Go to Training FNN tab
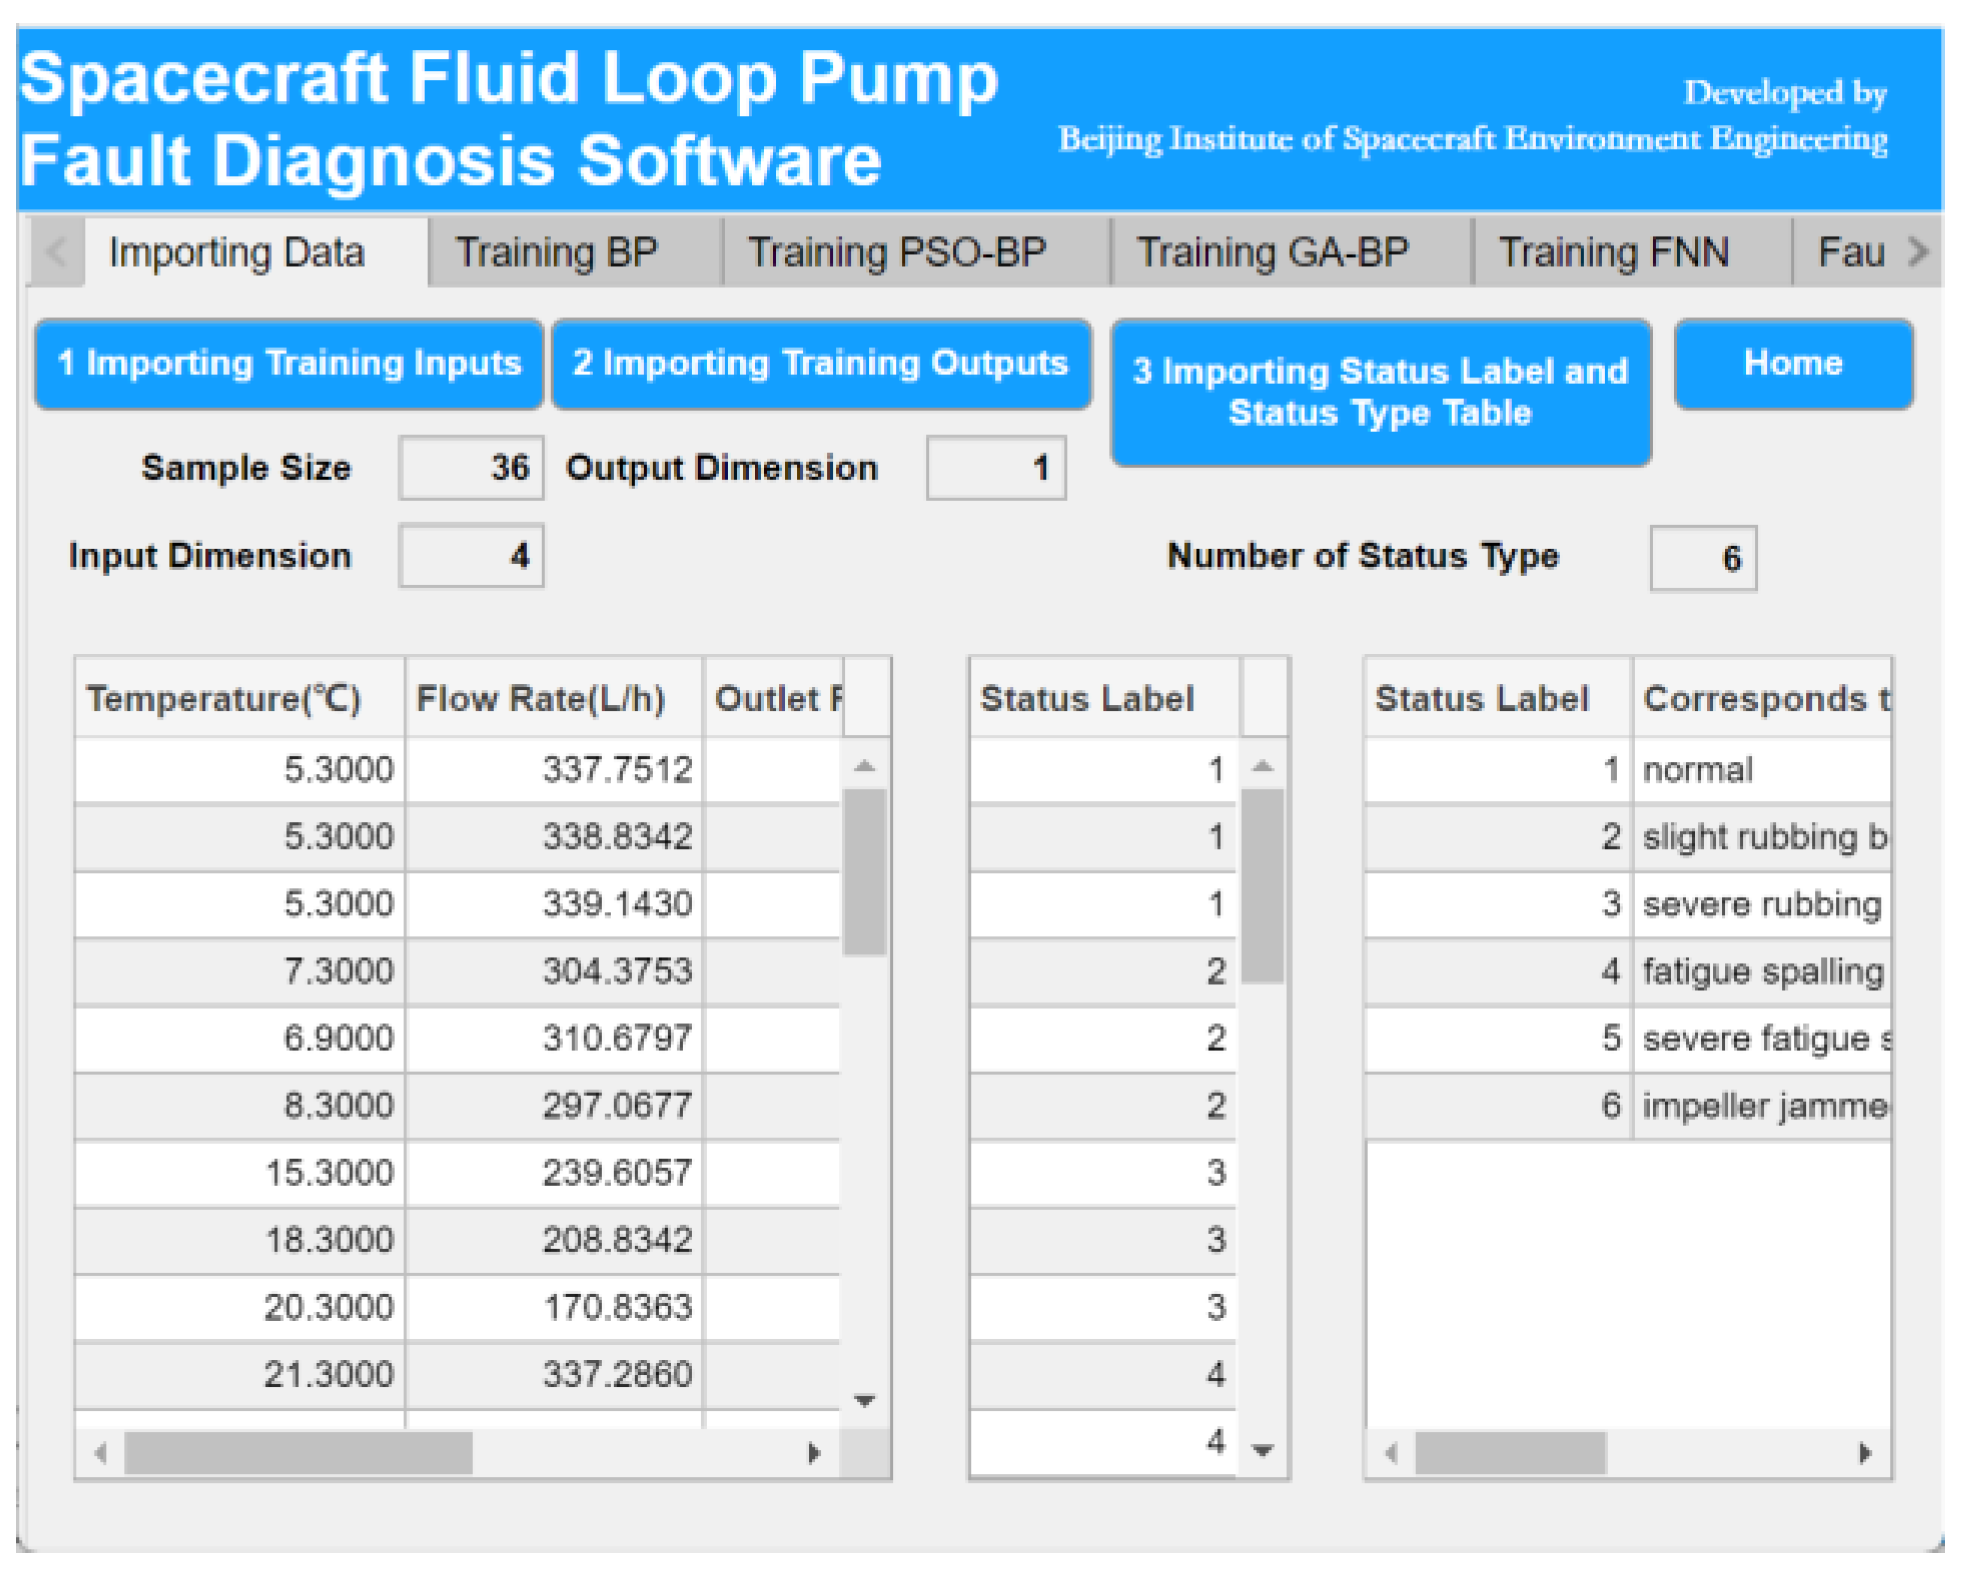The width and height of the screenshot is (1967, 1579). tap(1613, 253)
